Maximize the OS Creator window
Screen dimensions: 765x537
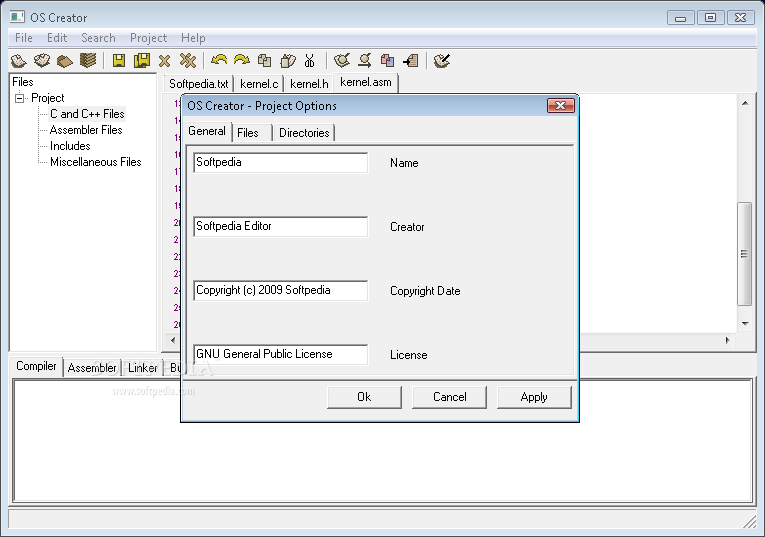click(x=710, y=18)
